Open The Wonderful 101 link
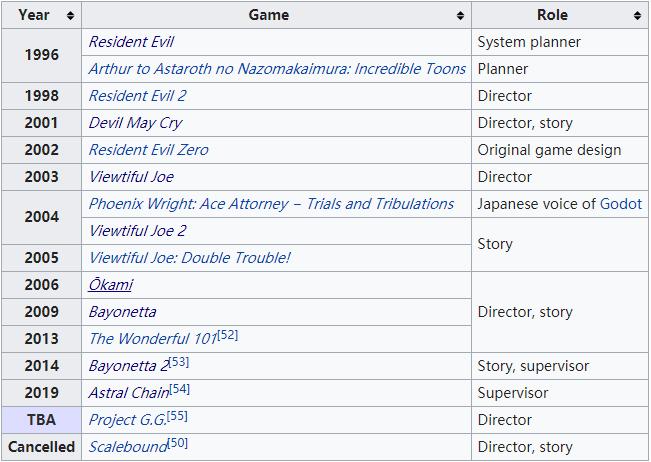The height and width of the screenshot is (462, 651). 152,339
